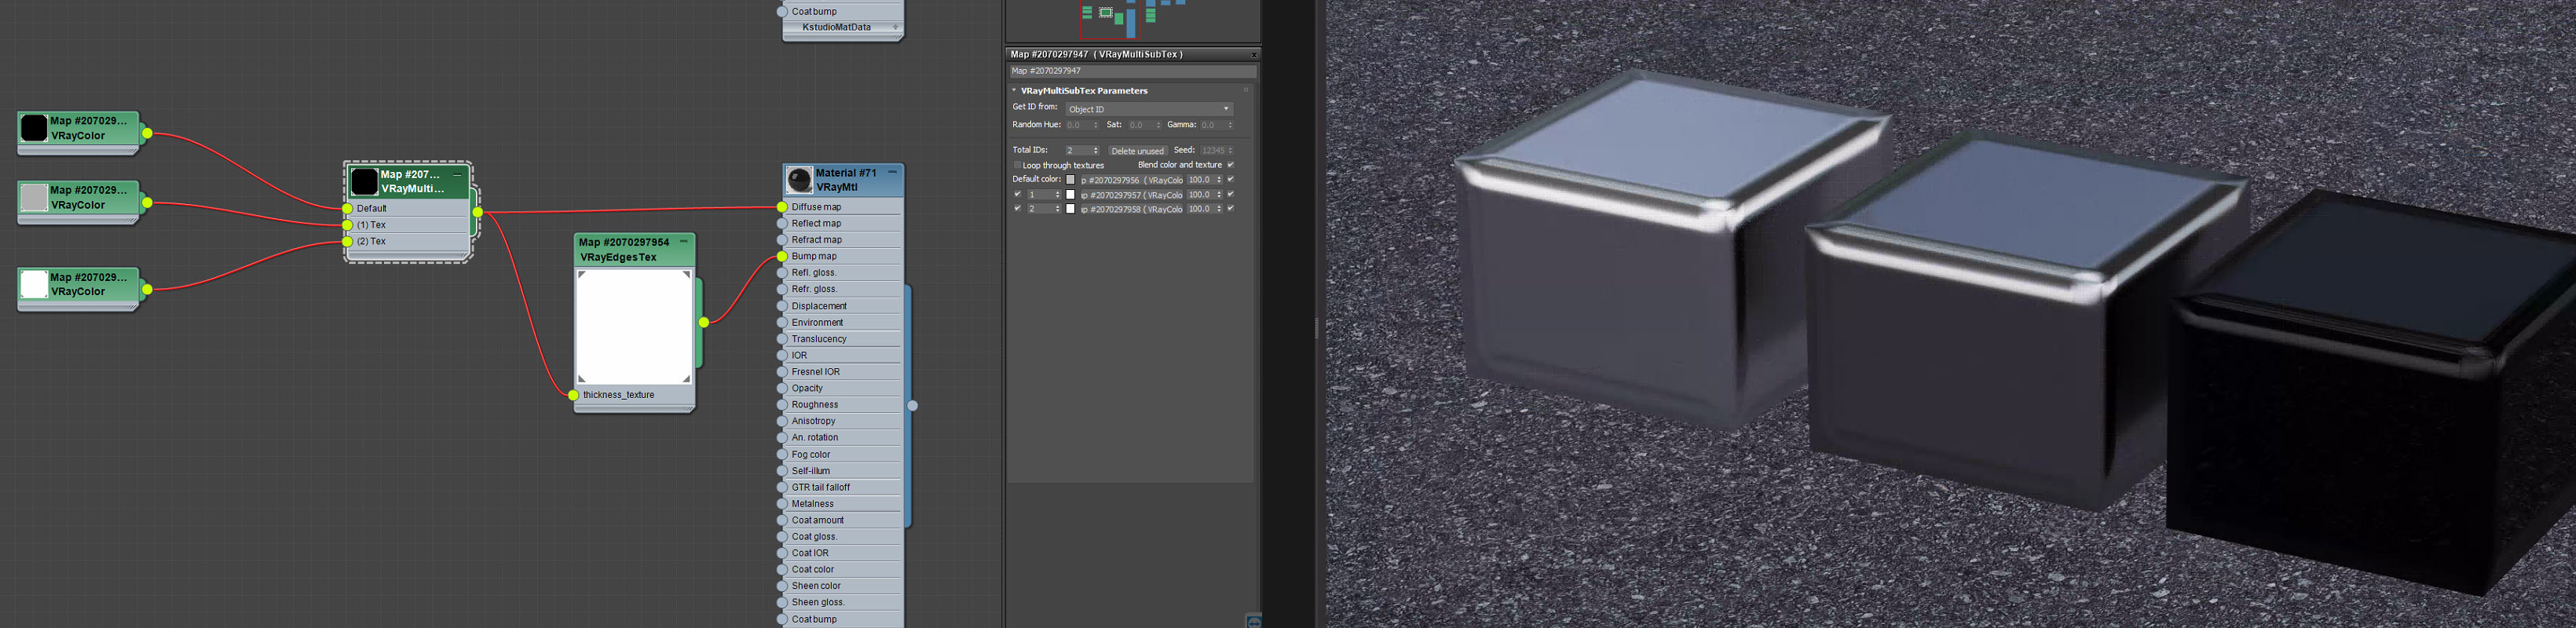Click the map button #2070297957

point(1131,195)
